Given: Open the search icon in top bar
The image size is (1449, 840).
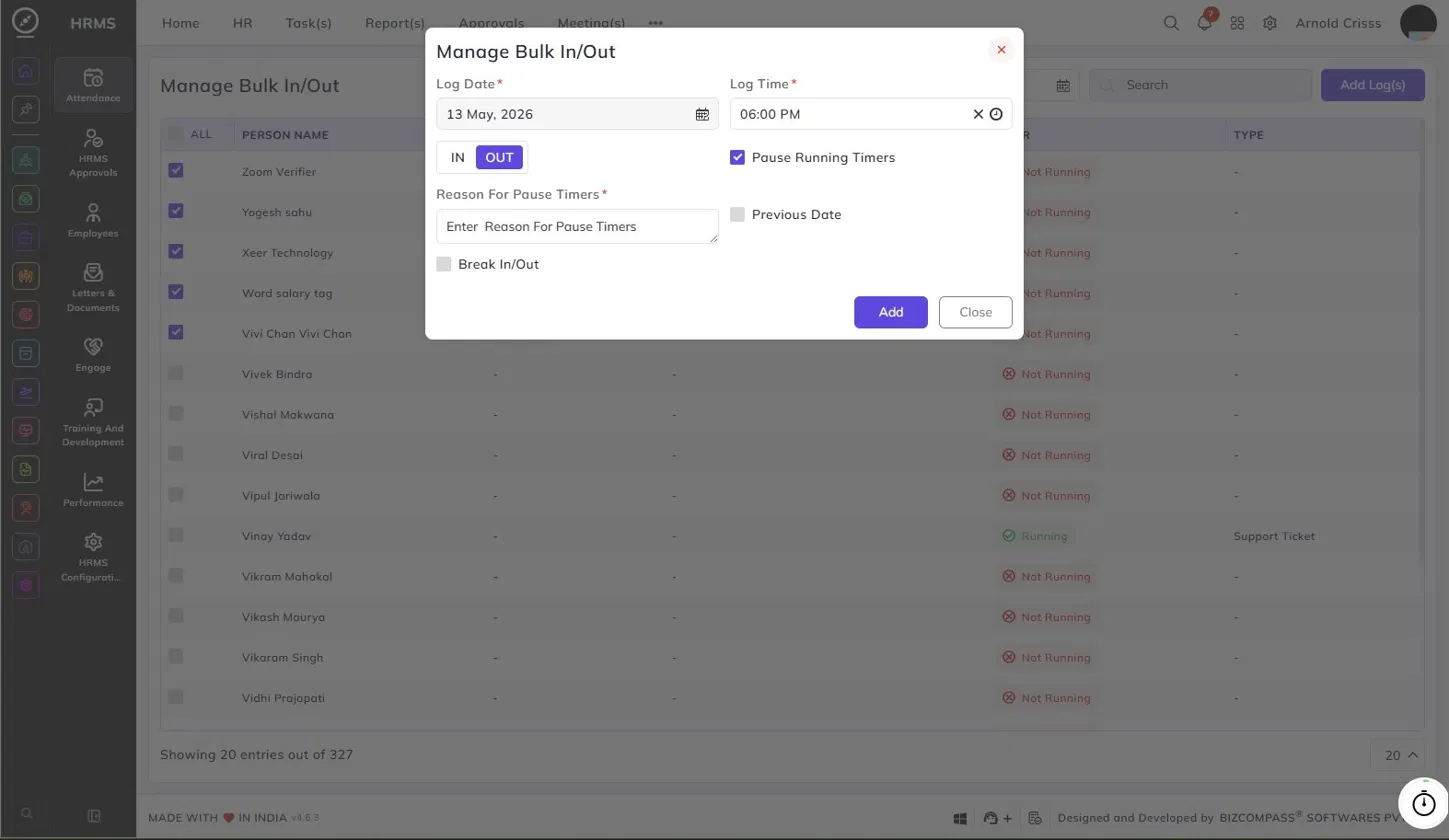Looking at the screenshot, I should tap(1171, 23).
